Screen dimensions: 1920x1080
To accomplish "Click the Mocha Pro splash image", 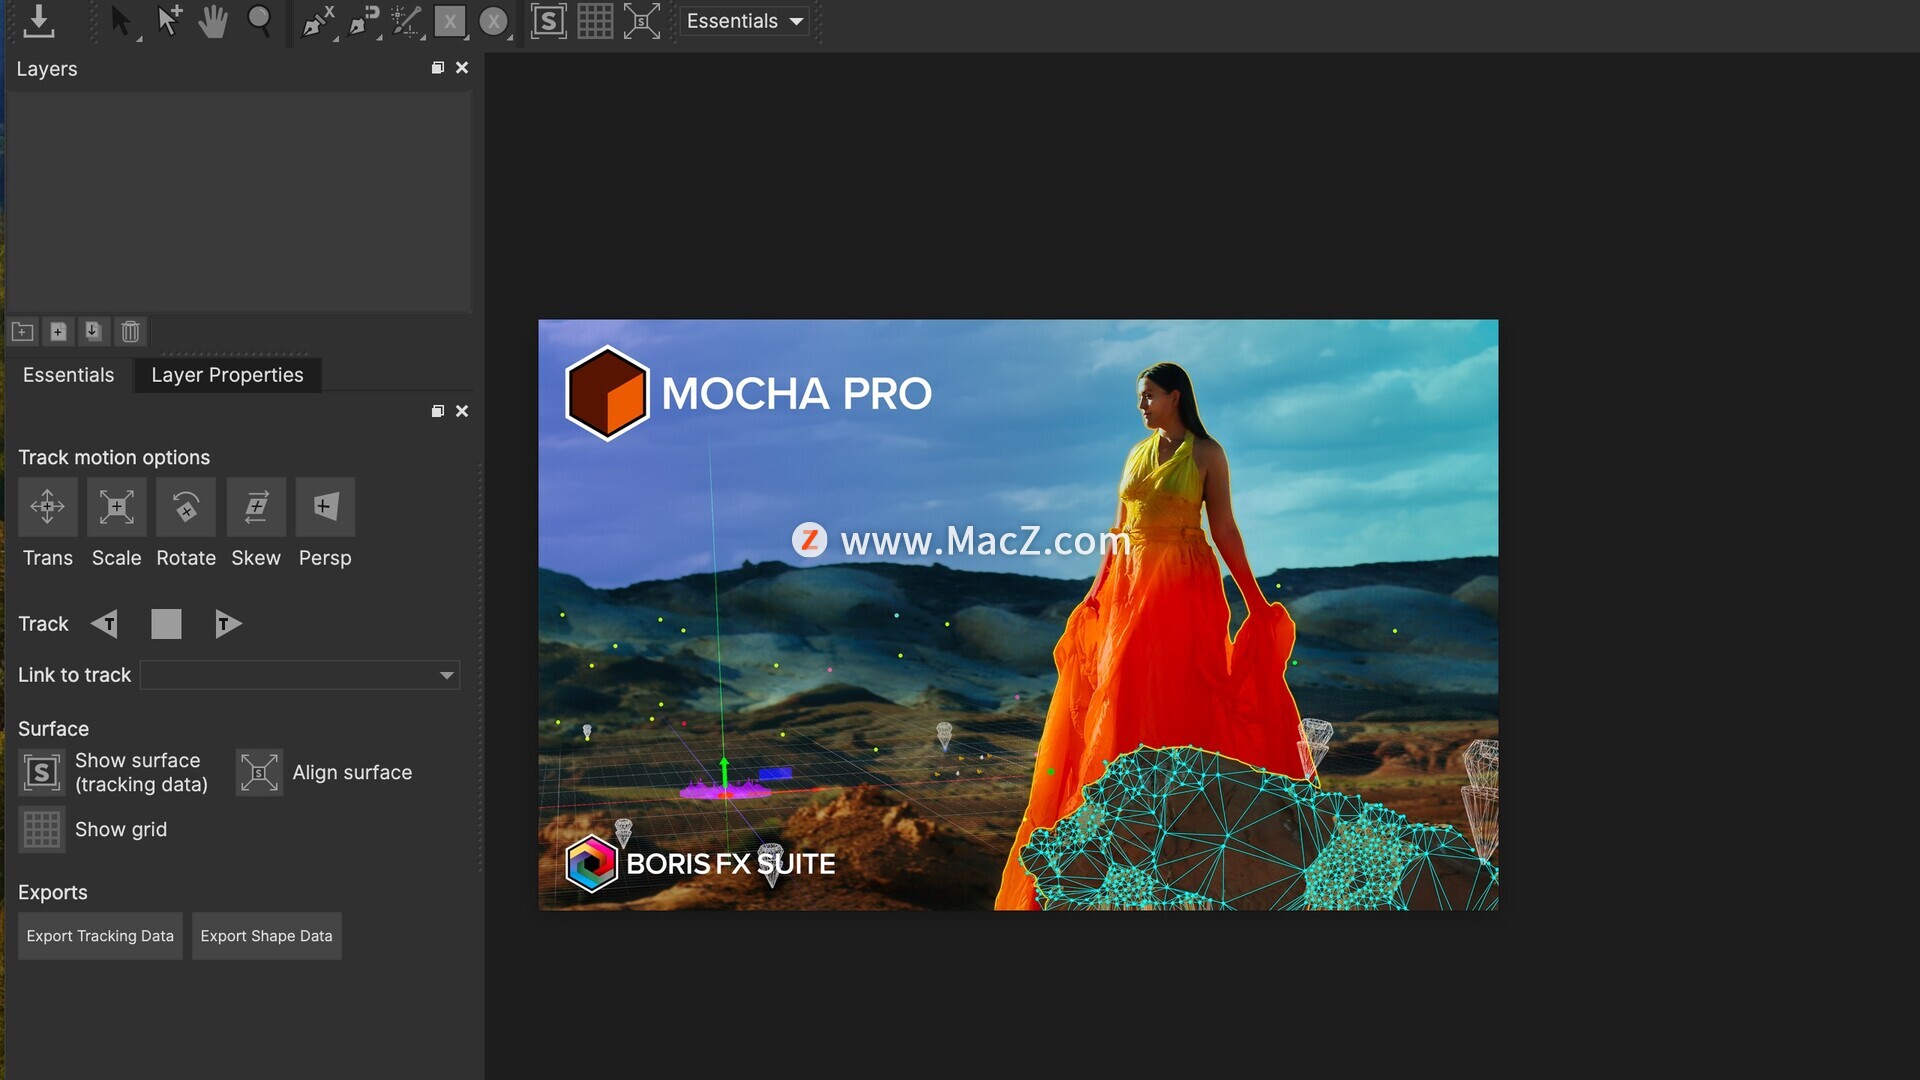I will click(x=1018, y=615).
